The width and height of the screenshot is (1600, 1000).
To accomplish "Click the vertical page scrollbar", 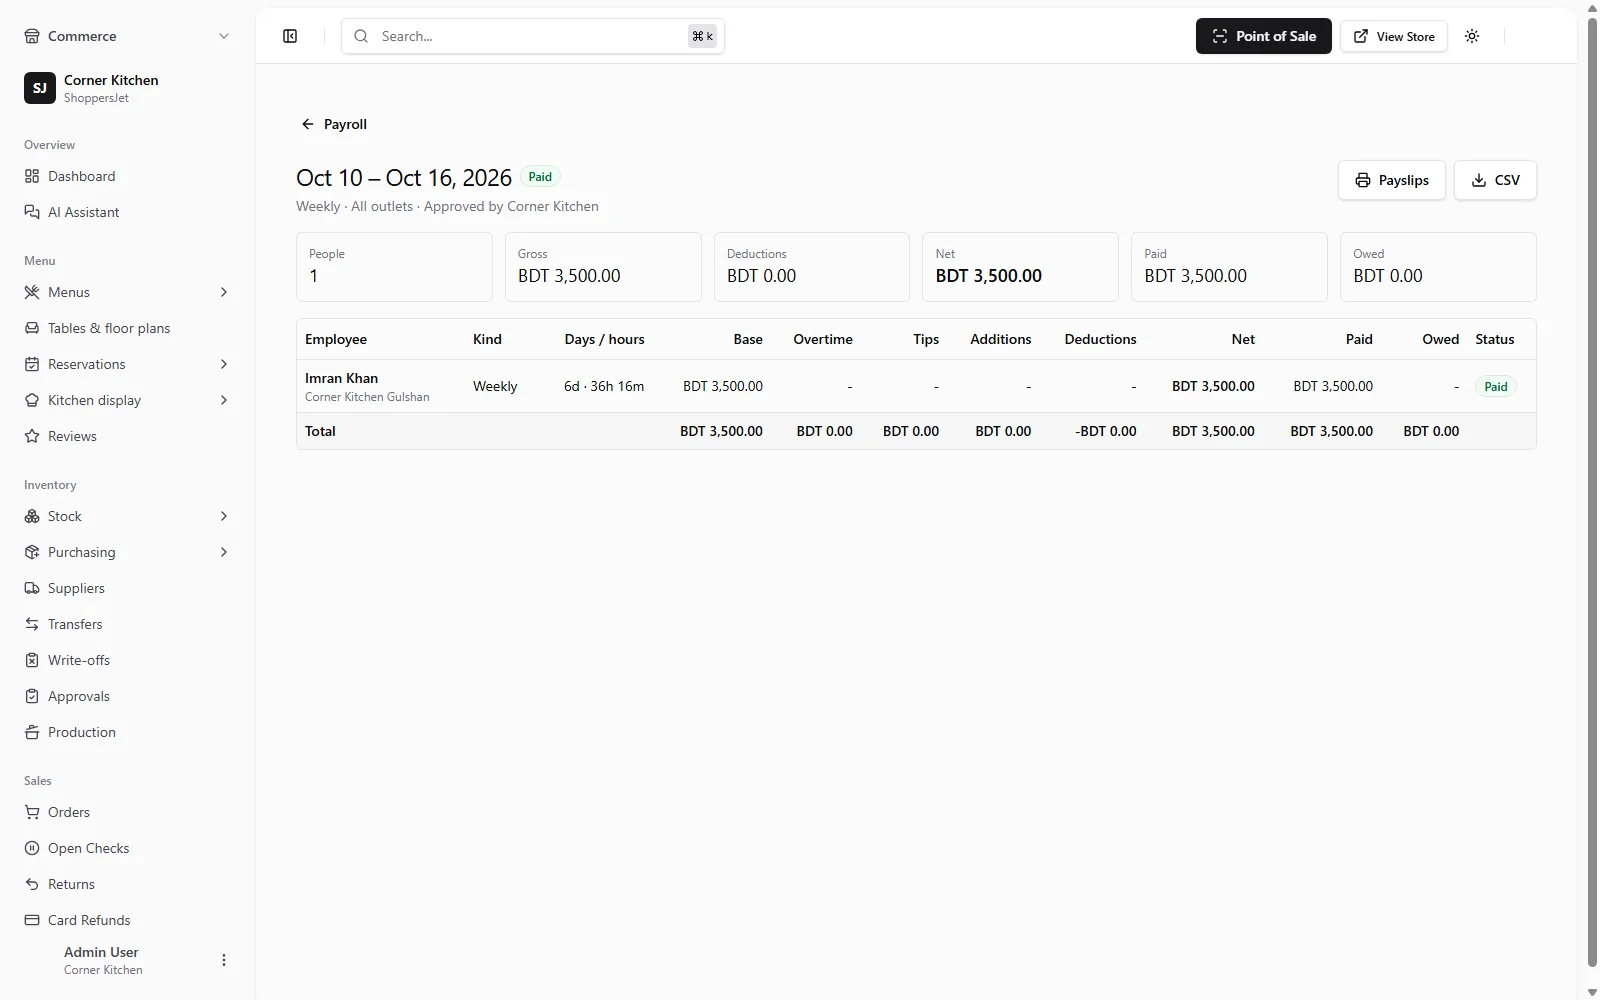I will coord(1592,490).
